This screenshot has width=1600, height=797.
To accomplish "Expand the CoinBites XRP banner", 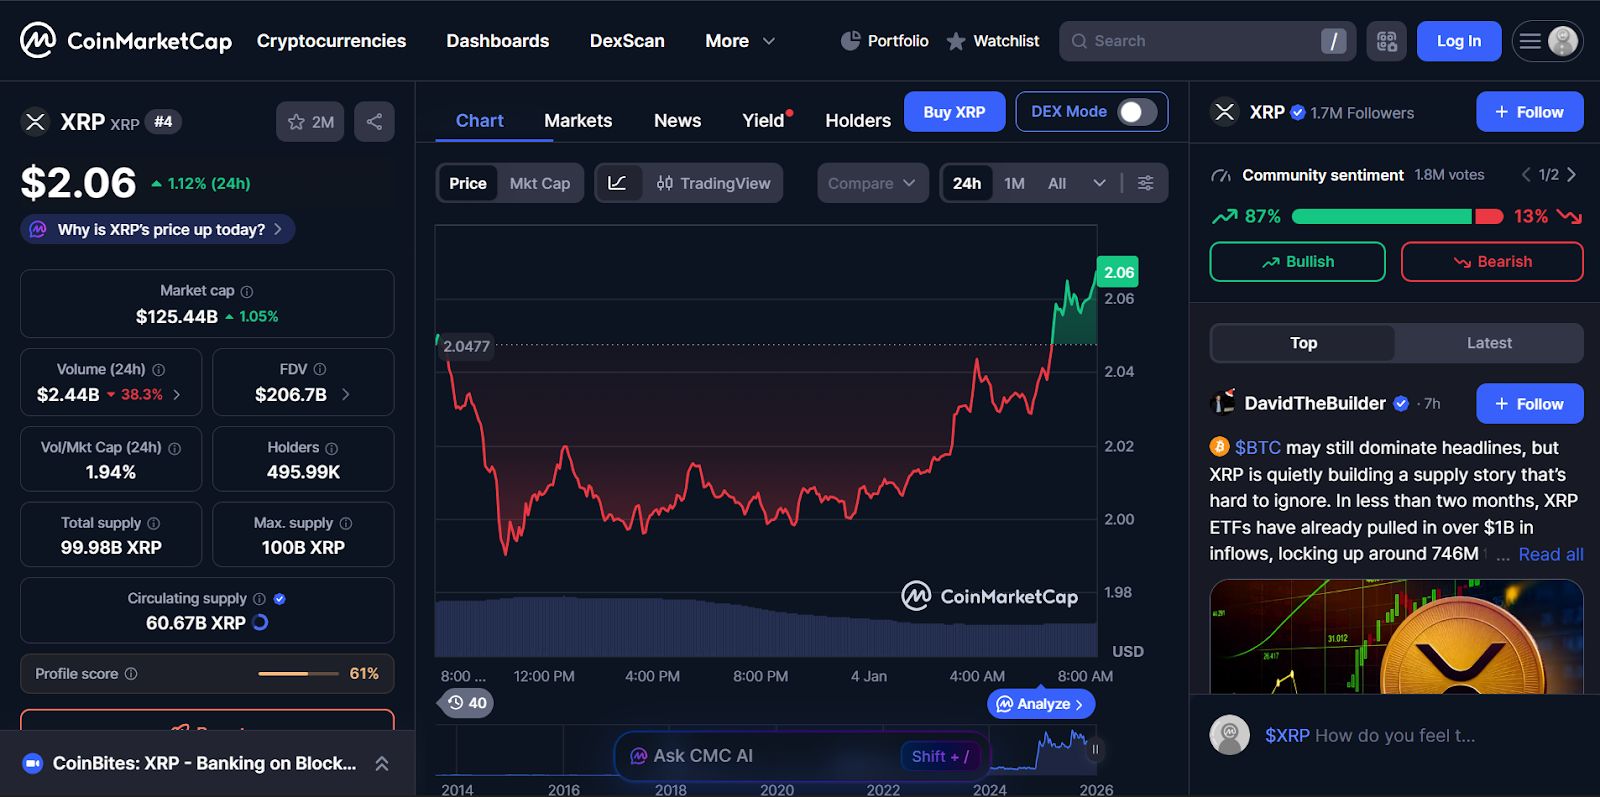I will click(382, 763).
